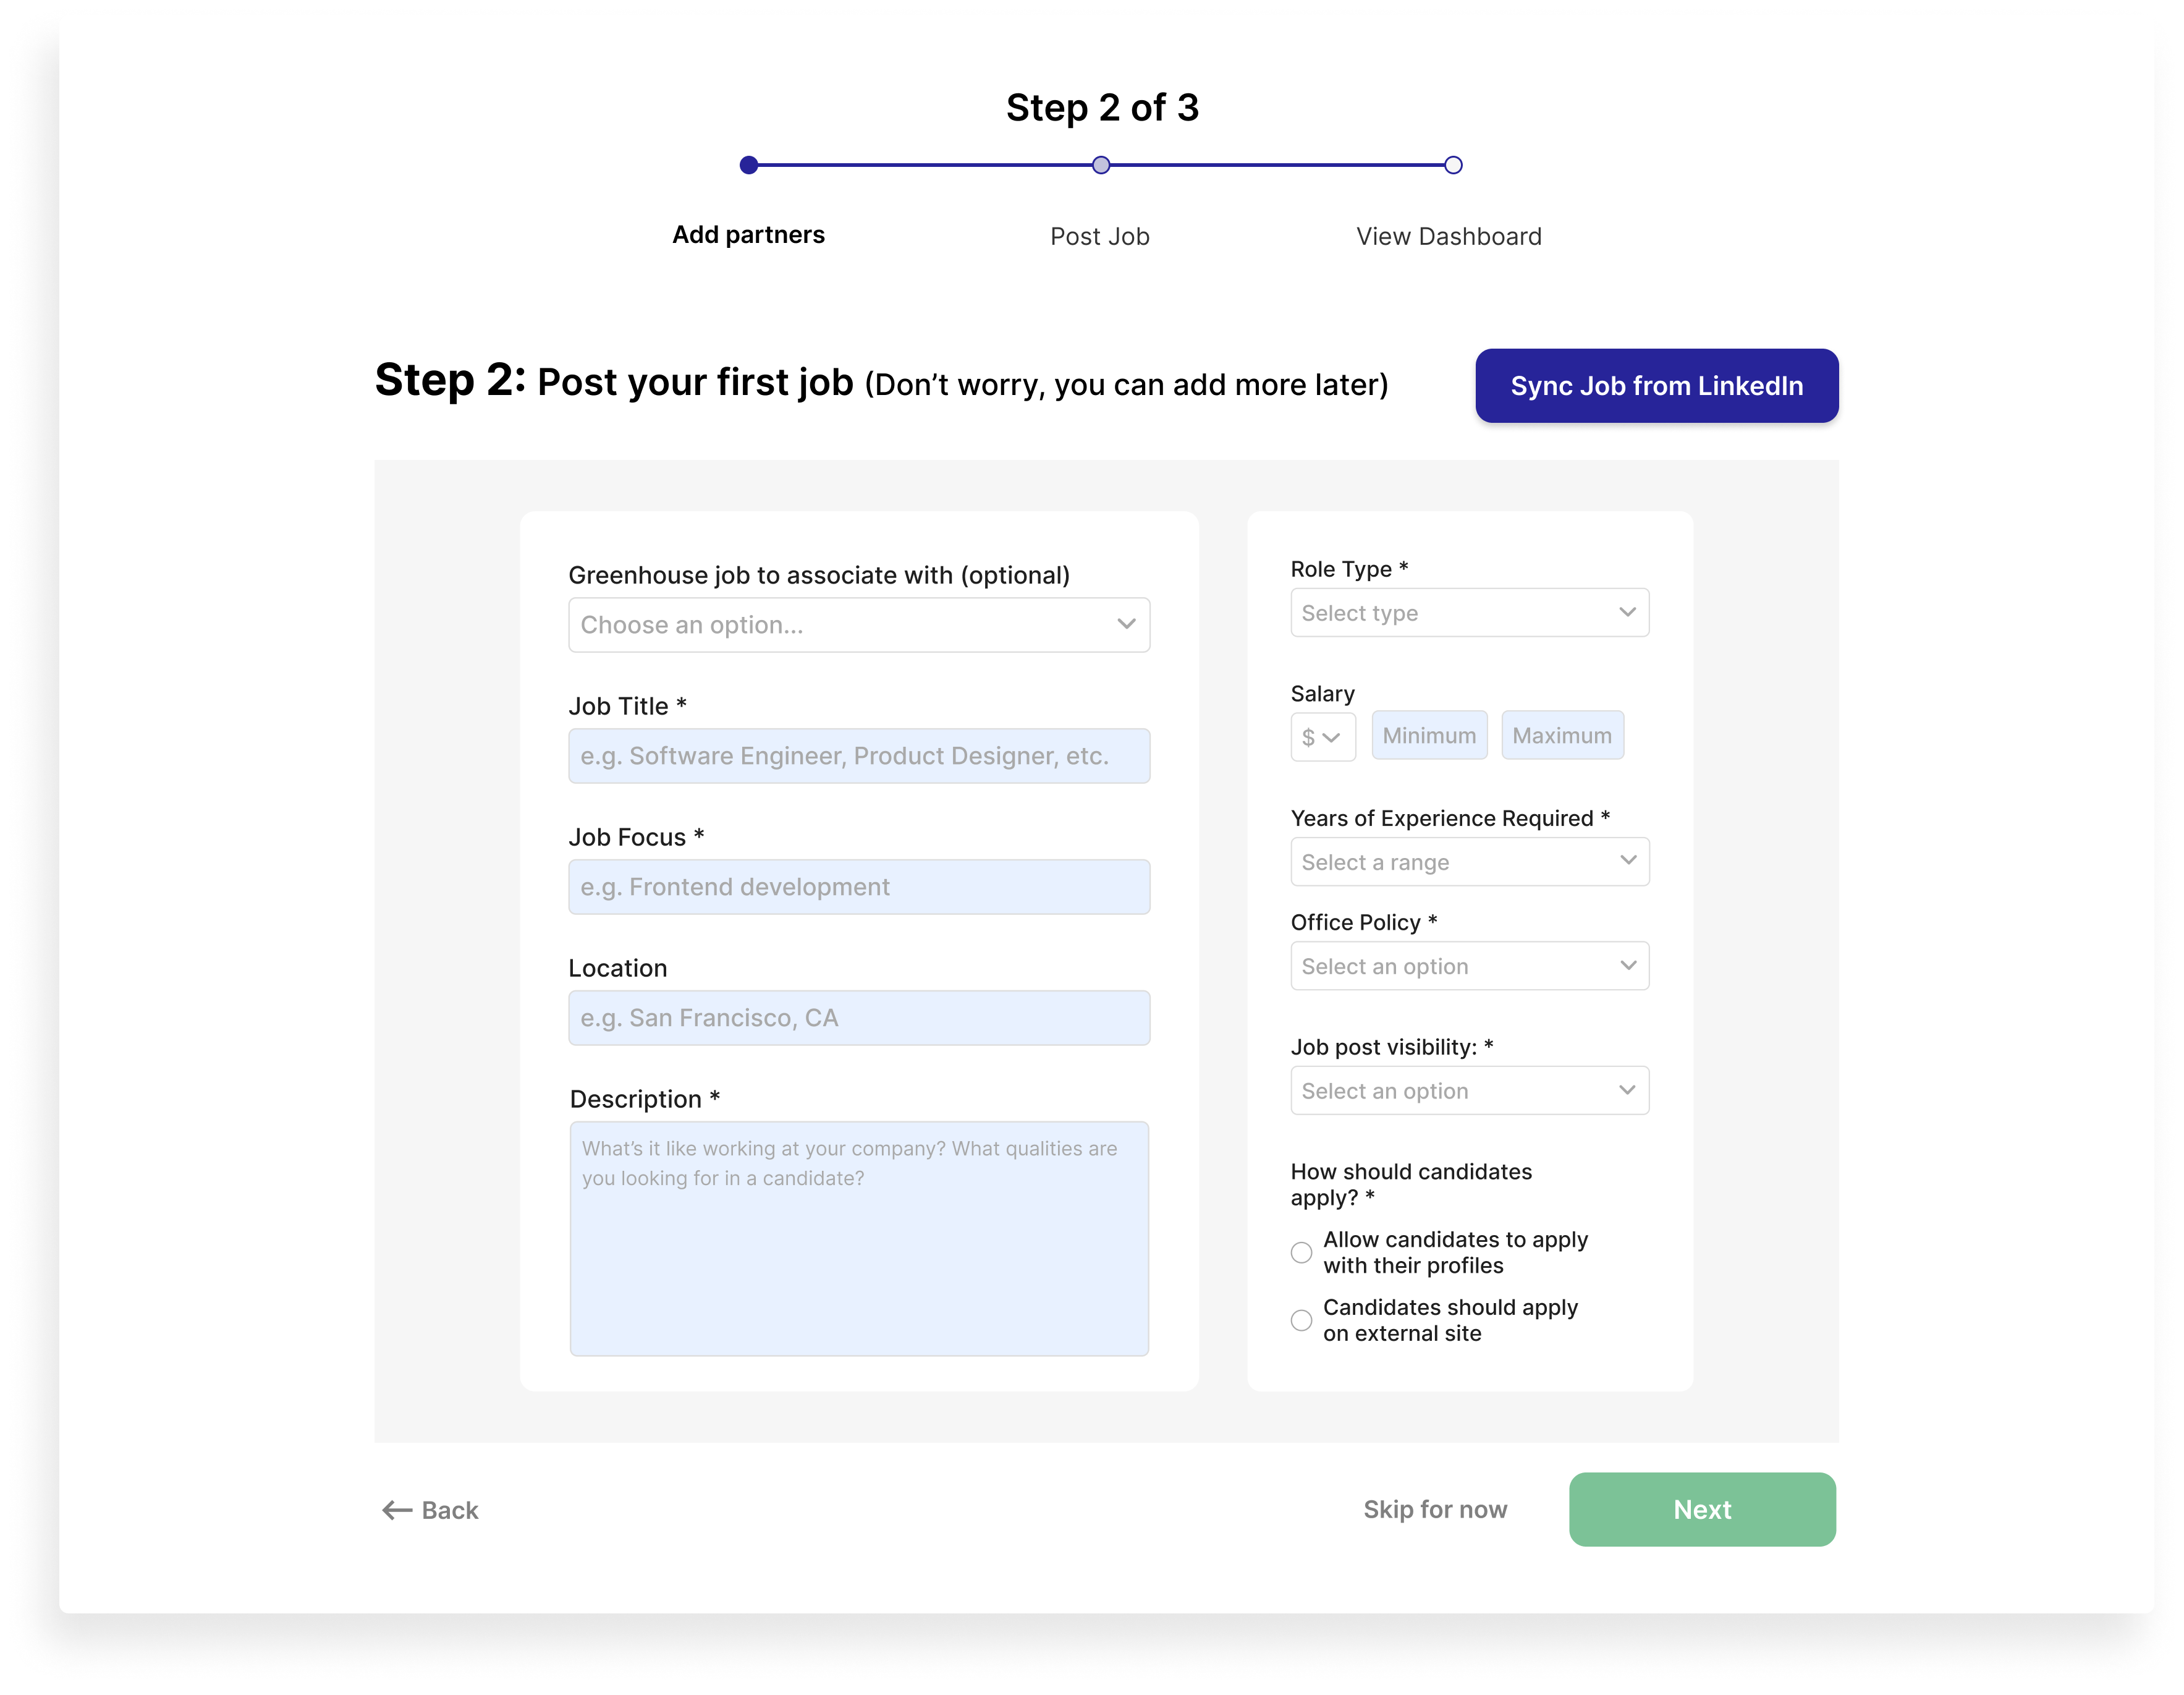The width and height of the screenshot is (2184, 1695).
Task: Click the Job Title input field
Action: [x=859, y=756]
